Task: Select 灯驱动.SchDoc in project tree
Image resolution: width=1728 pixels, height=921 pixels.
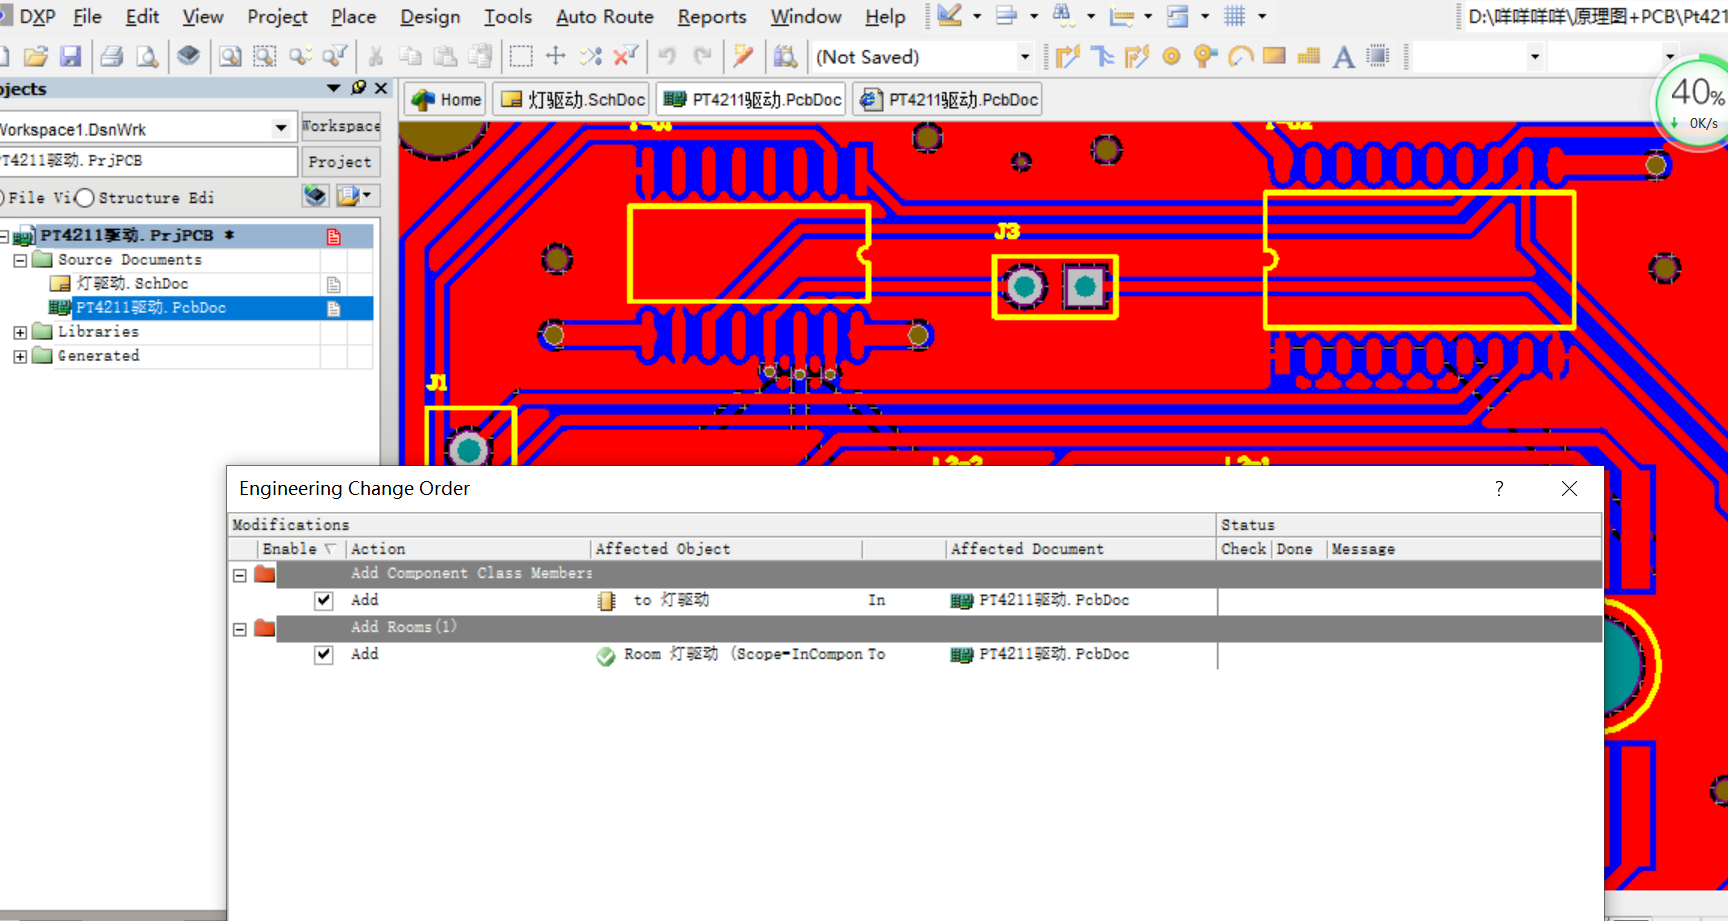Action: (132, 284)
